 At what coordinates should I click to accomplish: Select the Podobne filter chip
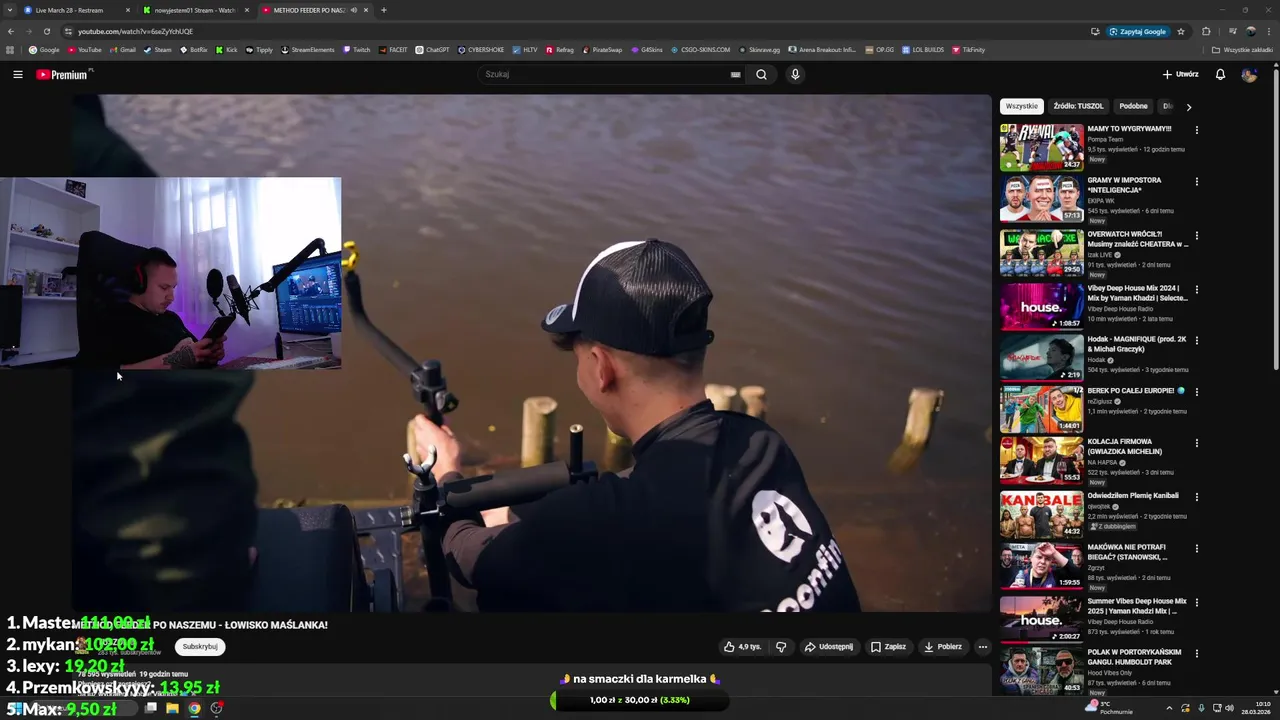point(1134,106)
